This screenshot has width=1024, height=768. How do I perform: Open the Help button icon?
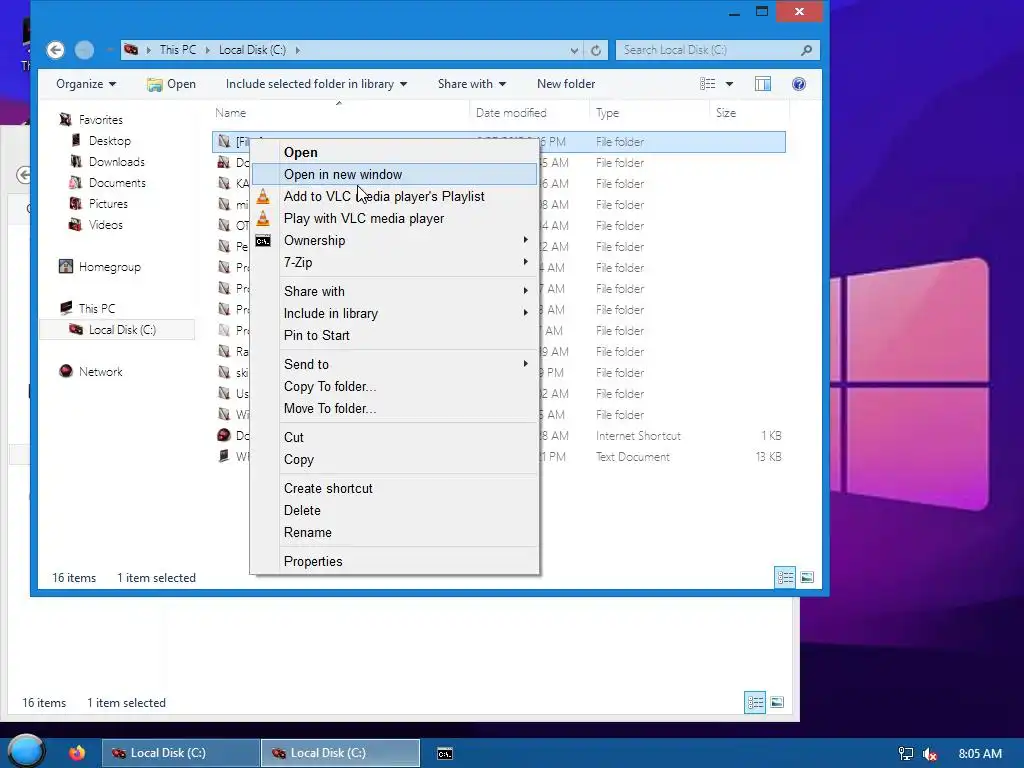[x=799, y=84]
